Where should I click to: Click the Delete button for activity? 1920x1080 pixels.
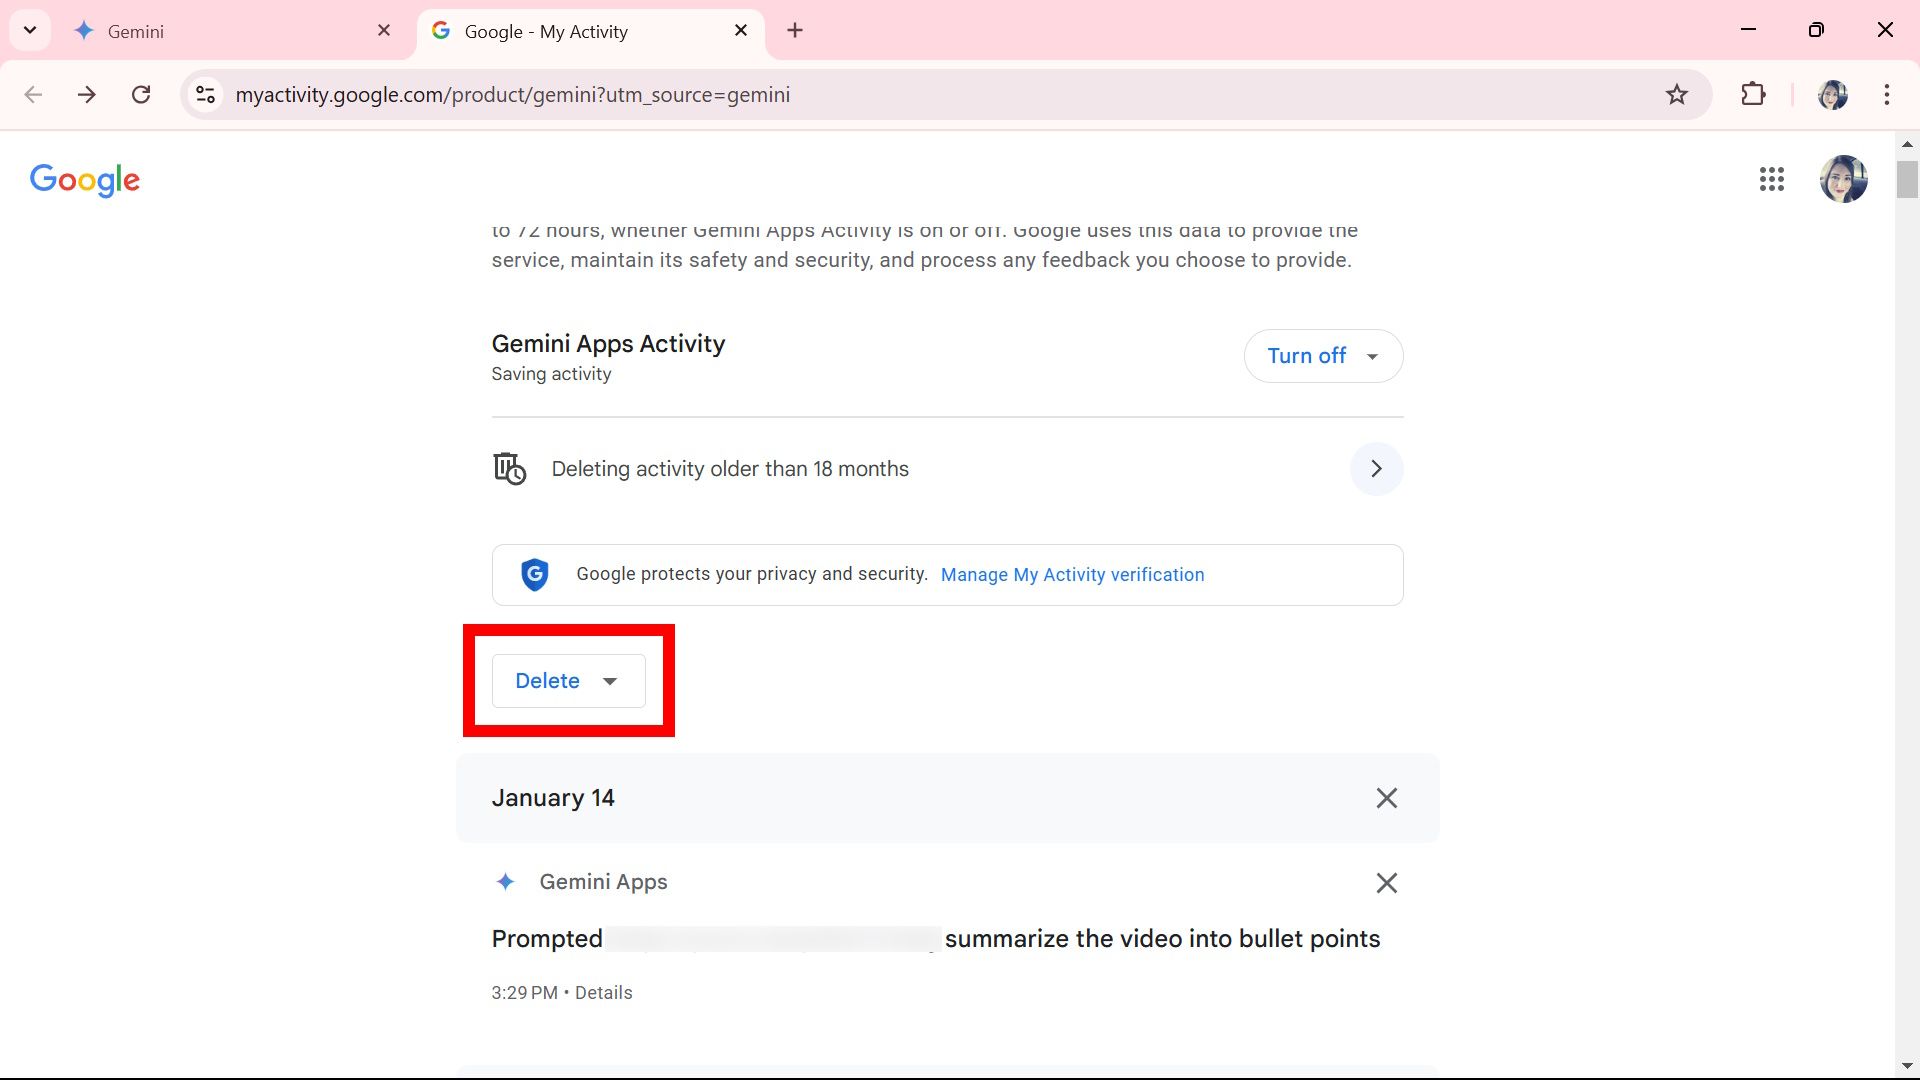568,680
